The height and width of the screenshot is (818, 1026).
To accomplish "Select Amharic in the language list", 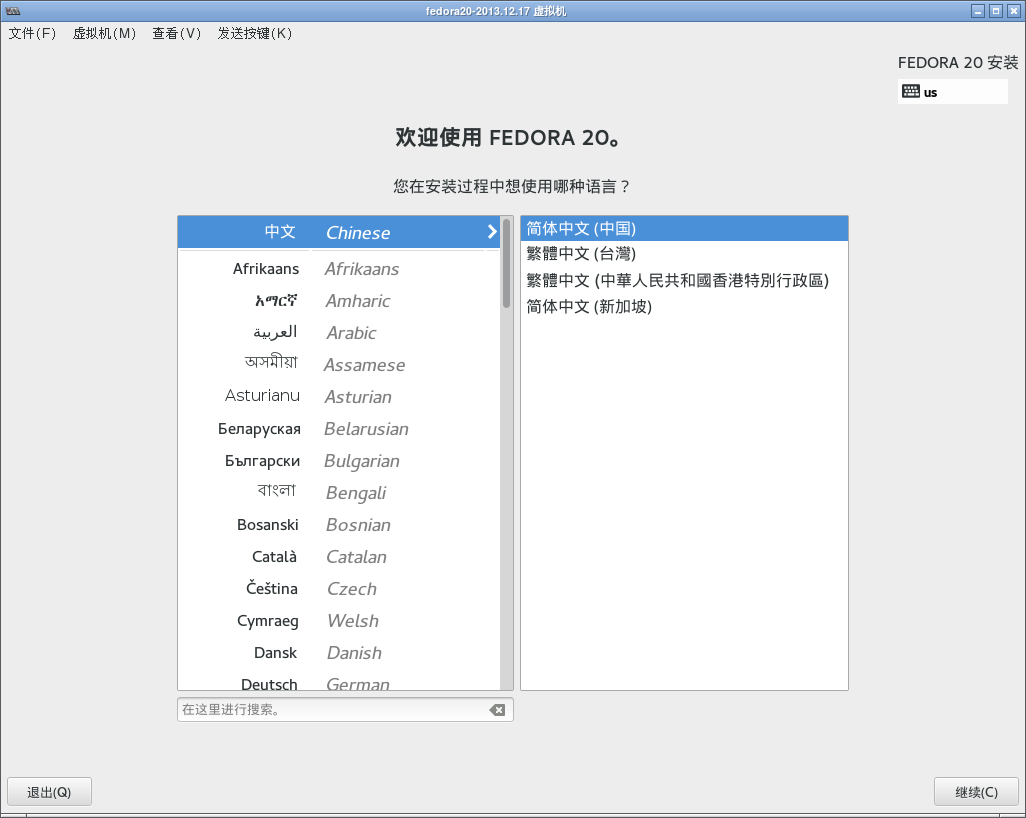I will tap(339, 300).
